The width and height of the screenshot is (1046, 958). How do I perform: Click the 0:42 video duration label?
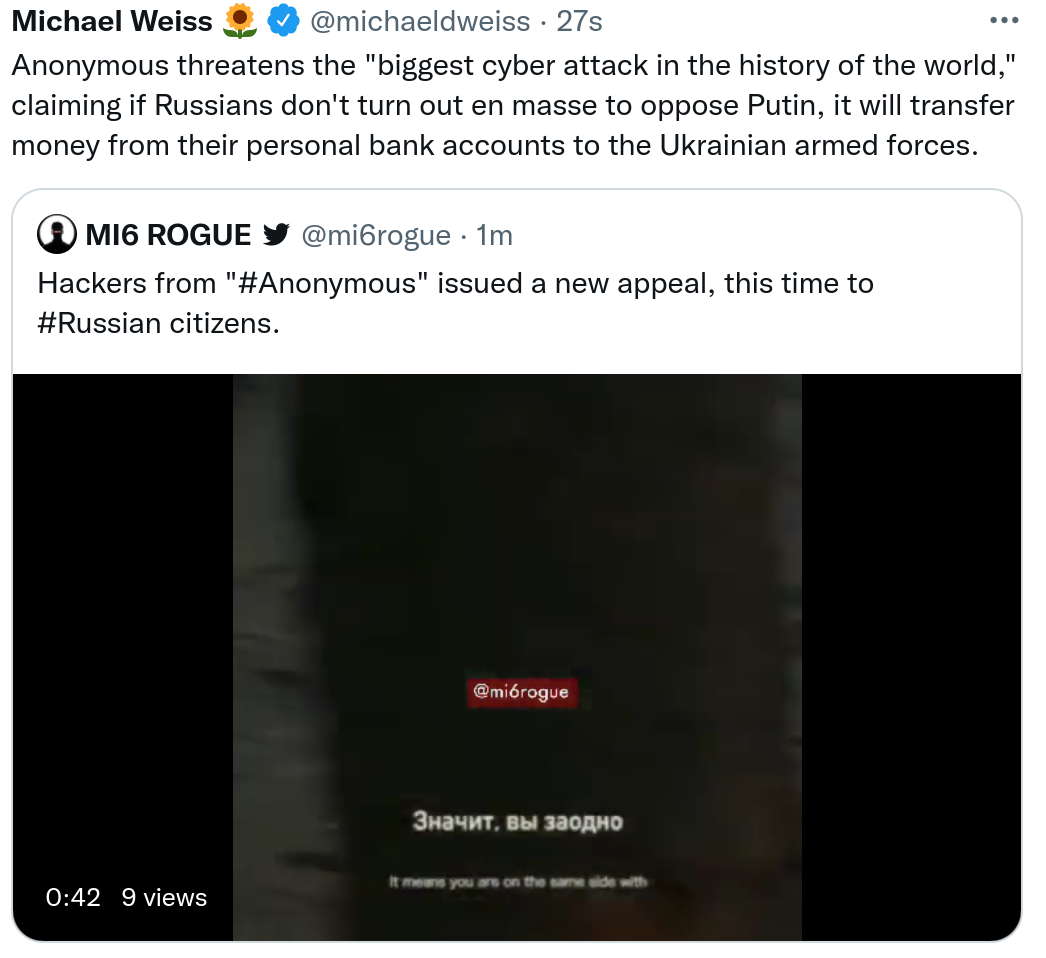[73, 897]
